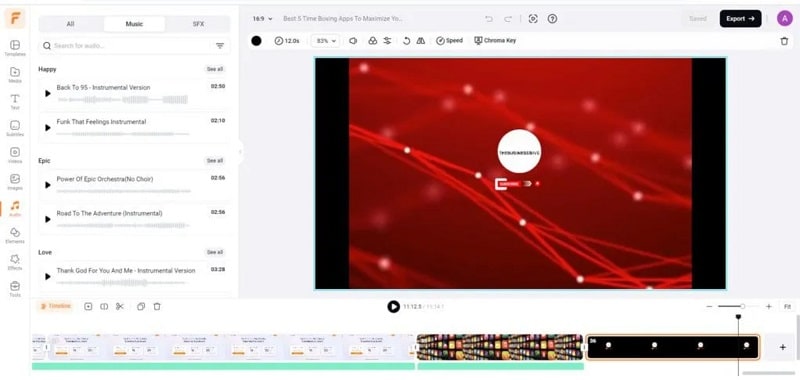Open the Videos sidebar panel
The width and height of the screenshot is (800, 380).
[15, 155]
